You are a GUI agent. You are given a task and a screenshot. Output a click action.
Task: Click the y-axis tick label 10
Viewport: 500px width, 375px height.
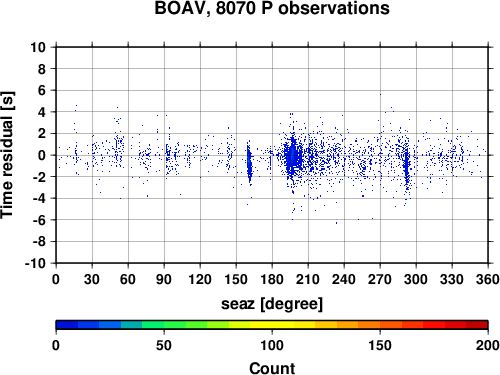tap(38, 47)
